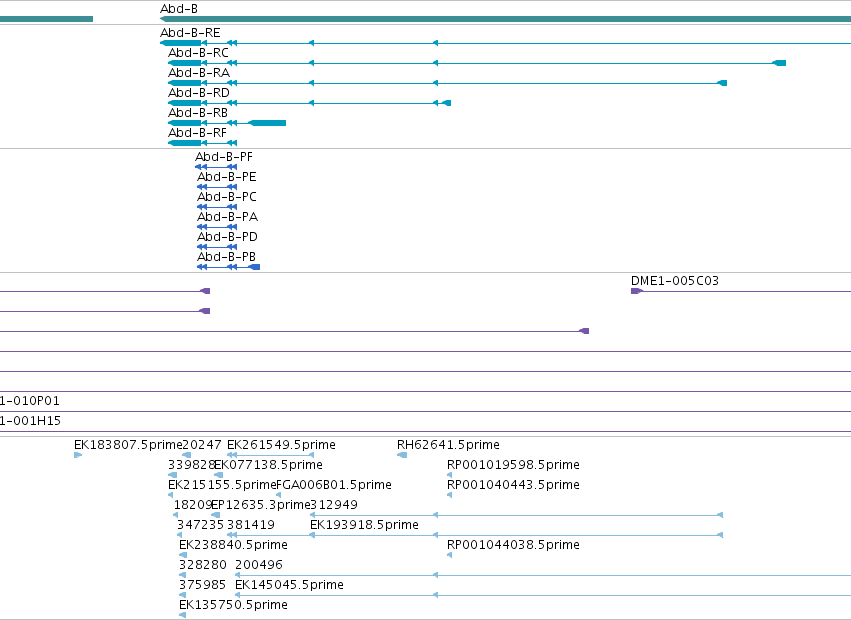The image size is (851, 620).
Task: Open the Abd-B-RD transcript label
Action: 199,93
